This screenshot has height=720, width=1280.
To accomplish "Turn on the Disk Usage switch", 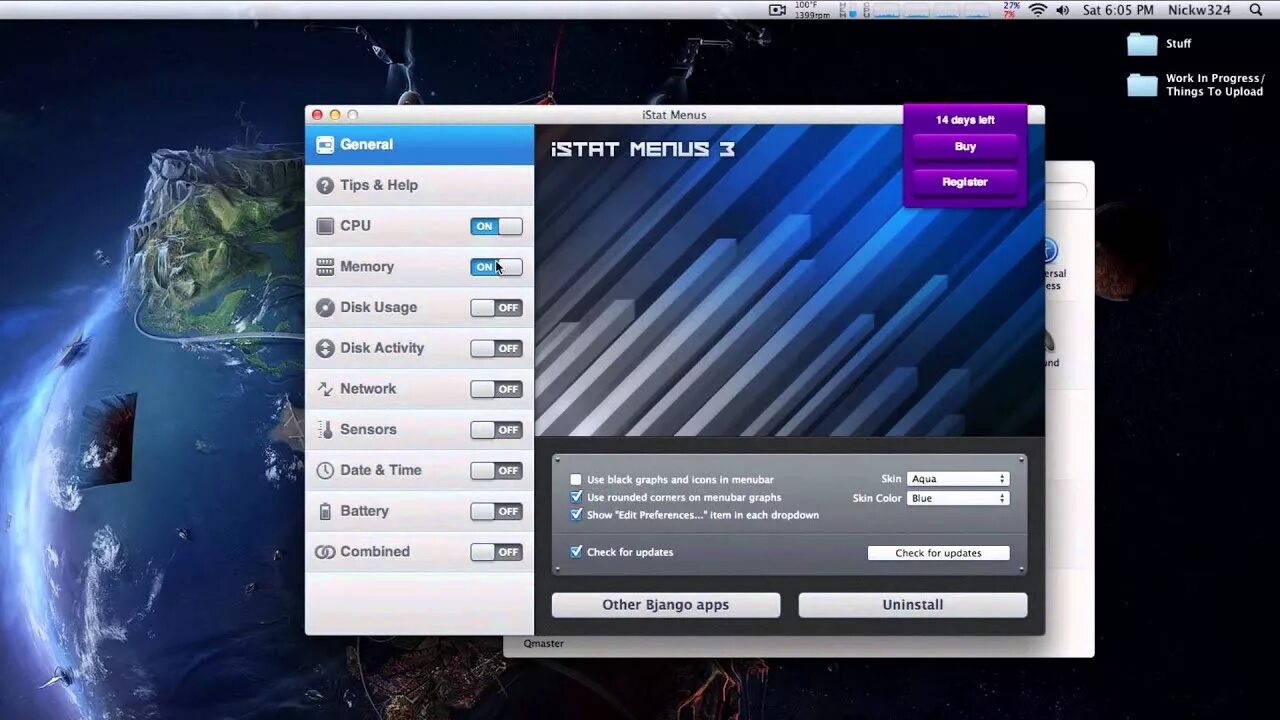I will click(496, 308).
